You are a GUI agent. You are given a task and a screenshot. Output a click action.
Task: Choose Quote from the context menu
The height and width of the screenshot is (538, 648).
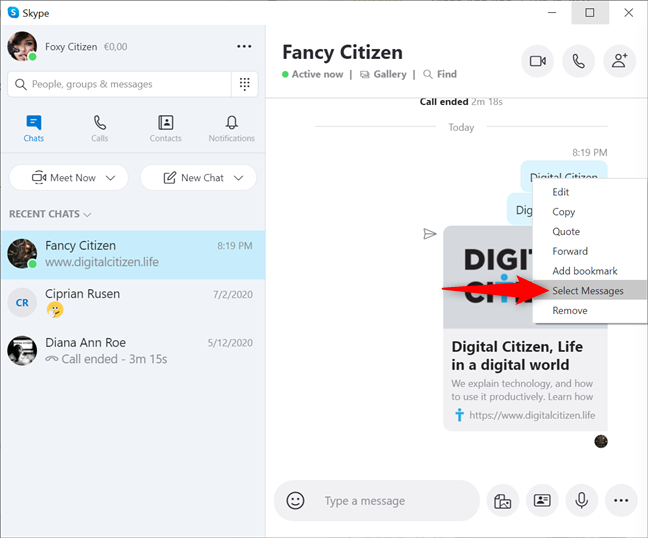pos(590,232)
